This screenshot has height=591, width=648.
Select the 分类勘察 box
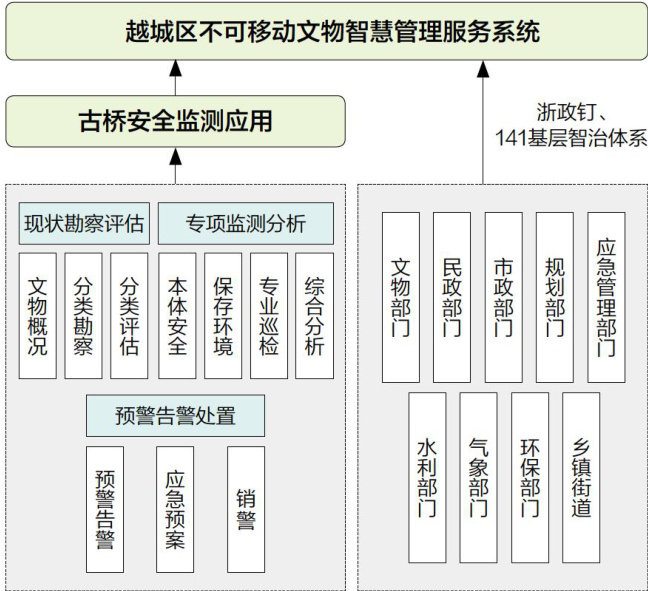[x=83, y=316]
